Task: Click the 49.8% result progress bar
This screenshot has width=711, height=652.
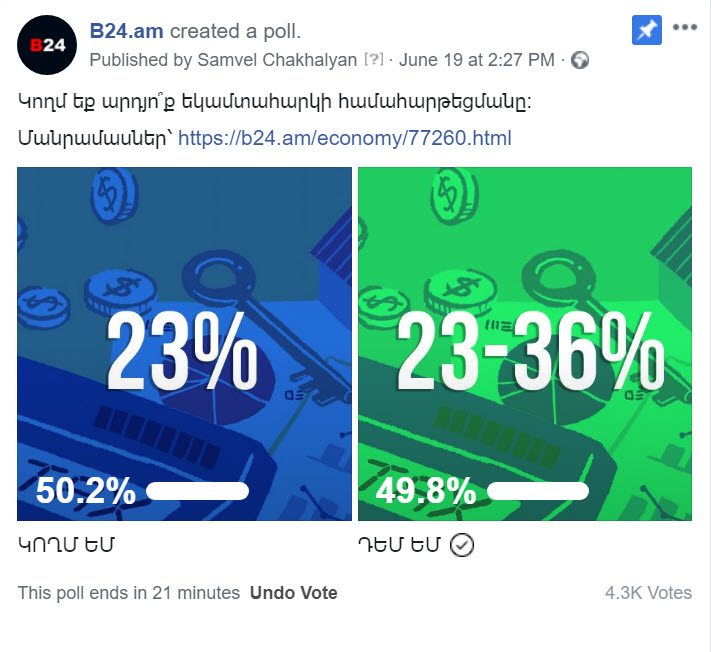Action: pos(538,491)
